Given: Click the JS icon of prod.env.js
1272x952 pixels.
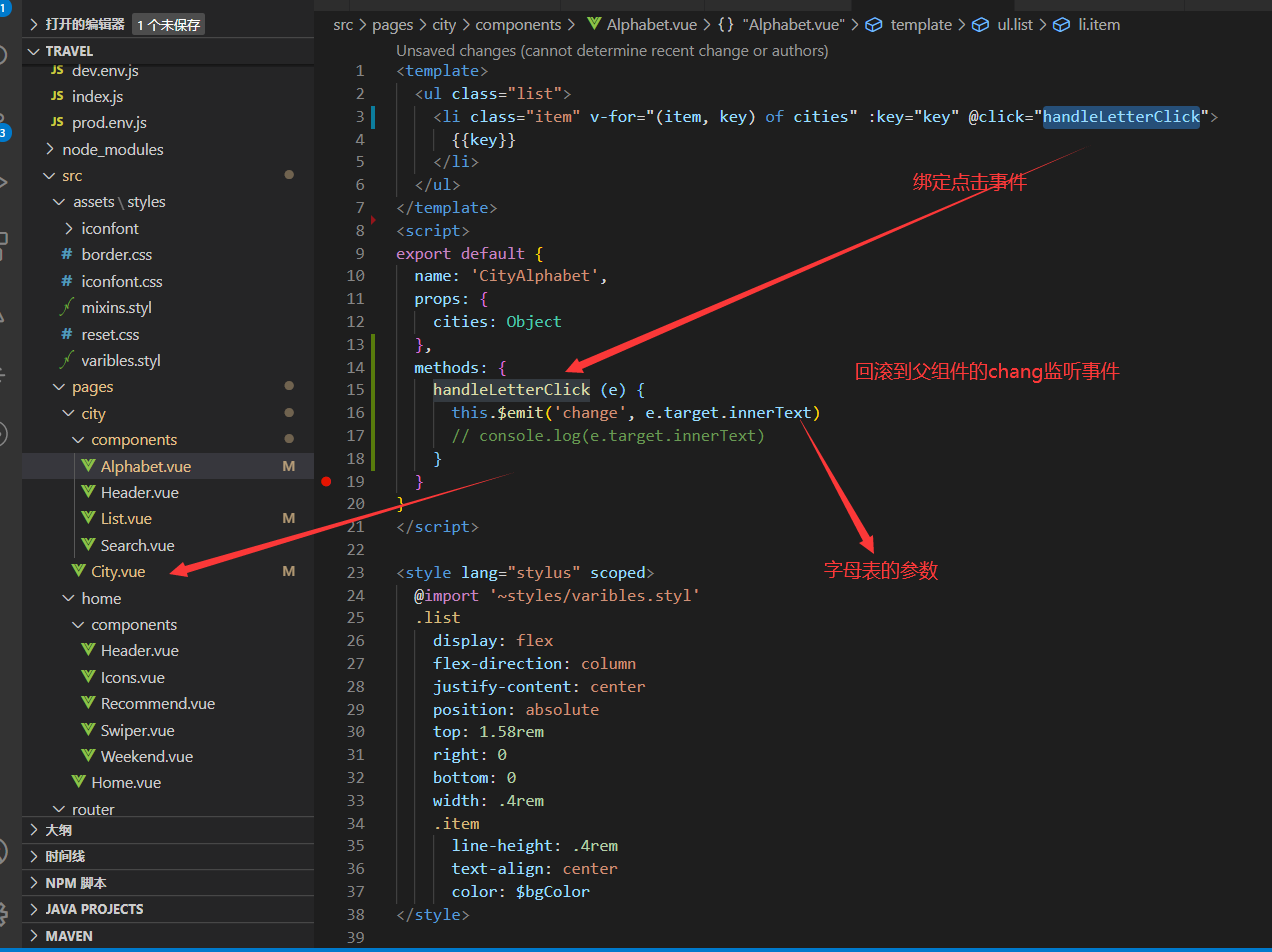Looking at the screenshot, I should (56, 123).
